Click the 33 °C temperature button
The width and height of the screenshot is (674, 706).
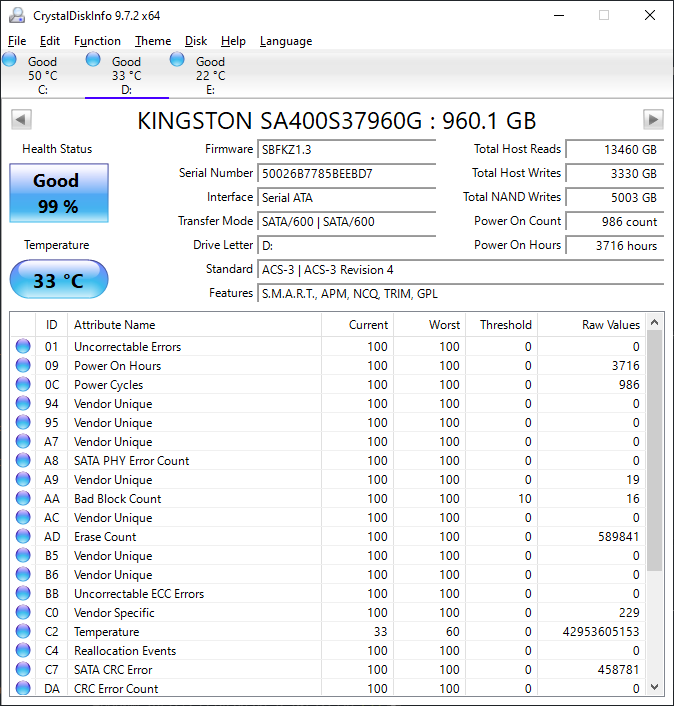point(59,279)
